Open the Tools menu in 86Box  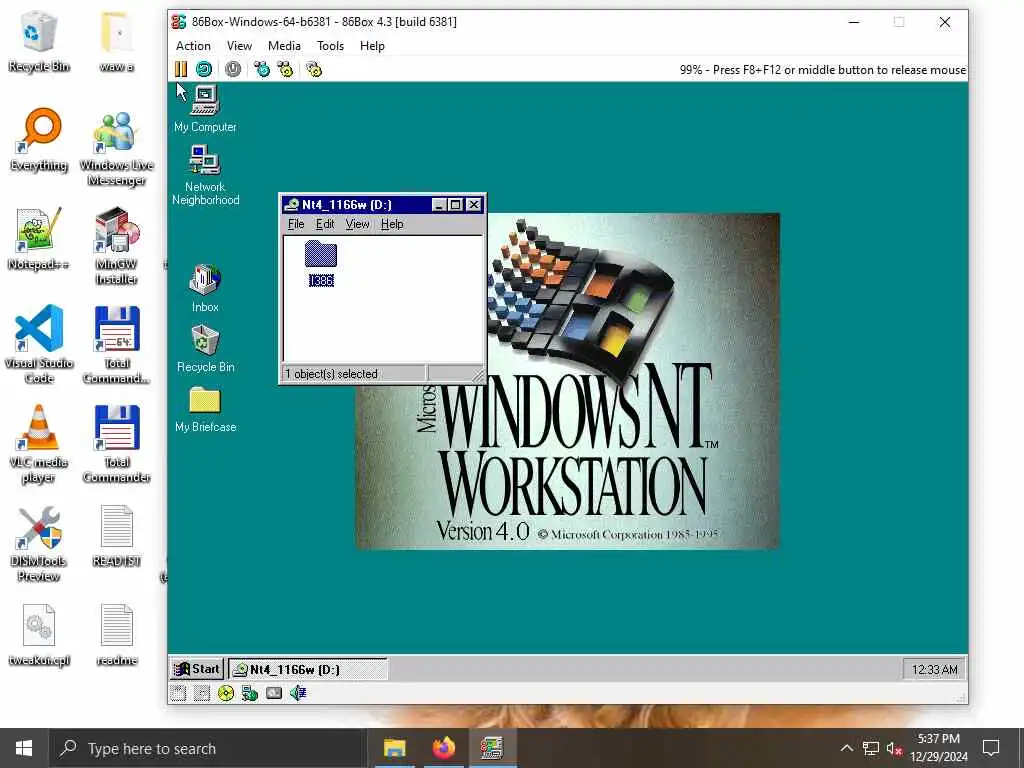click(x=330, y=46)
